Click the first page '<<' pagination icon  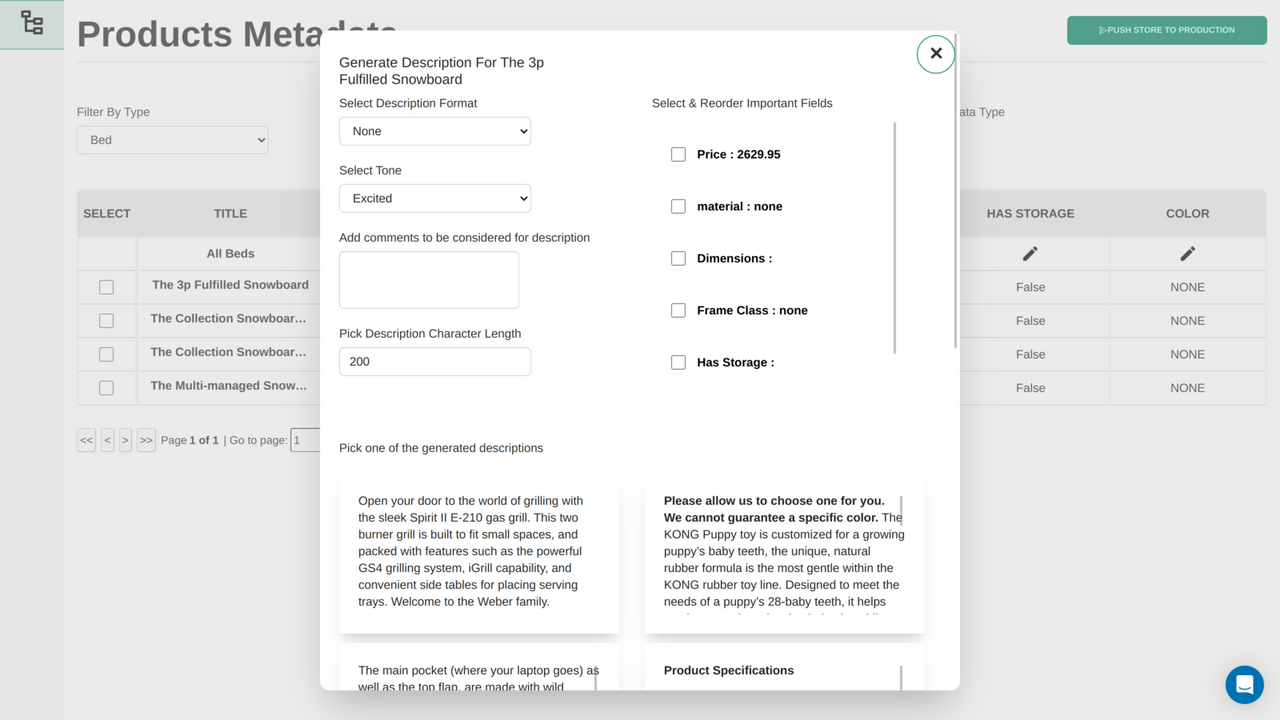(x=86, y=440)
